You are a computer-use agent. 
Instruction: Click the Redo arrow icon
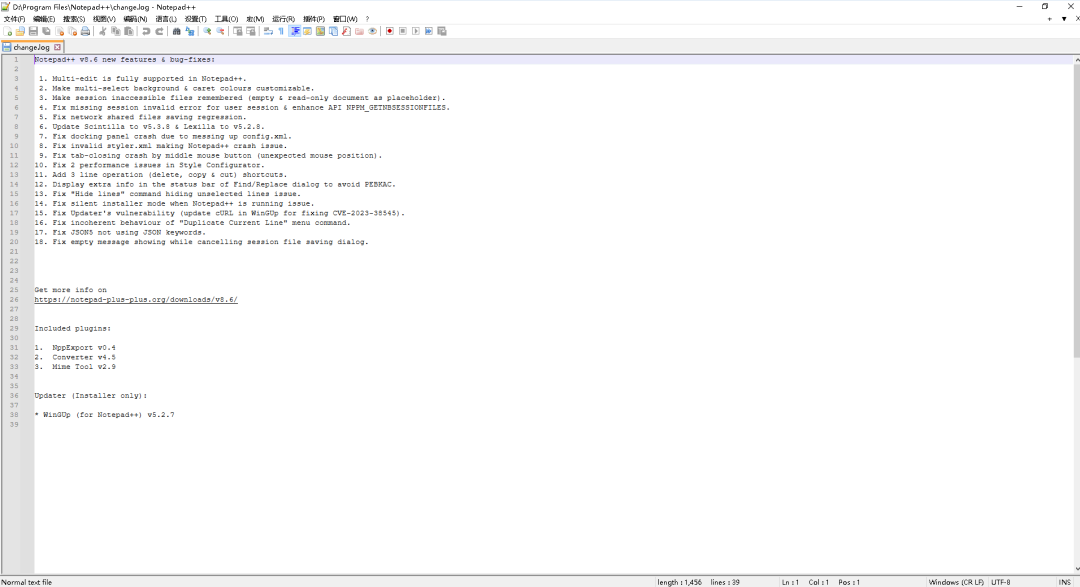click(x=159, y=31)
